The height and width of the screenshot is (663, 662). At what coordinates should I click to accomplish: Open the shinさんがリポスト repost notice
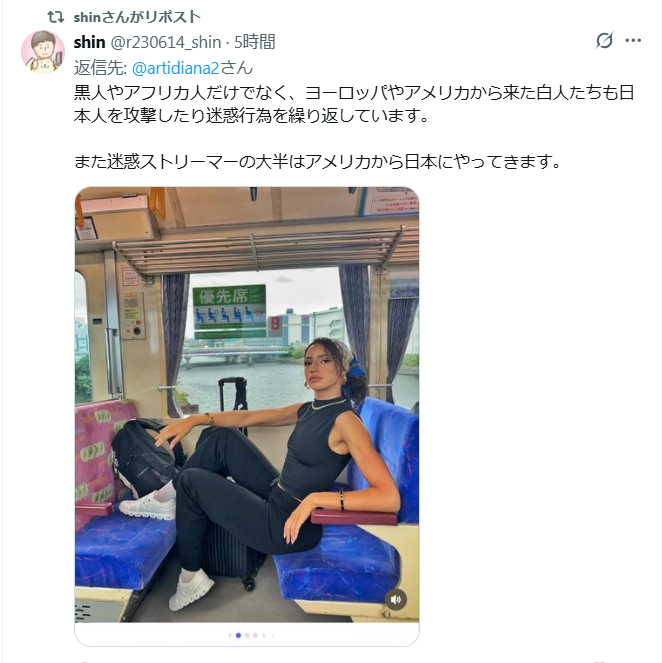137,17
